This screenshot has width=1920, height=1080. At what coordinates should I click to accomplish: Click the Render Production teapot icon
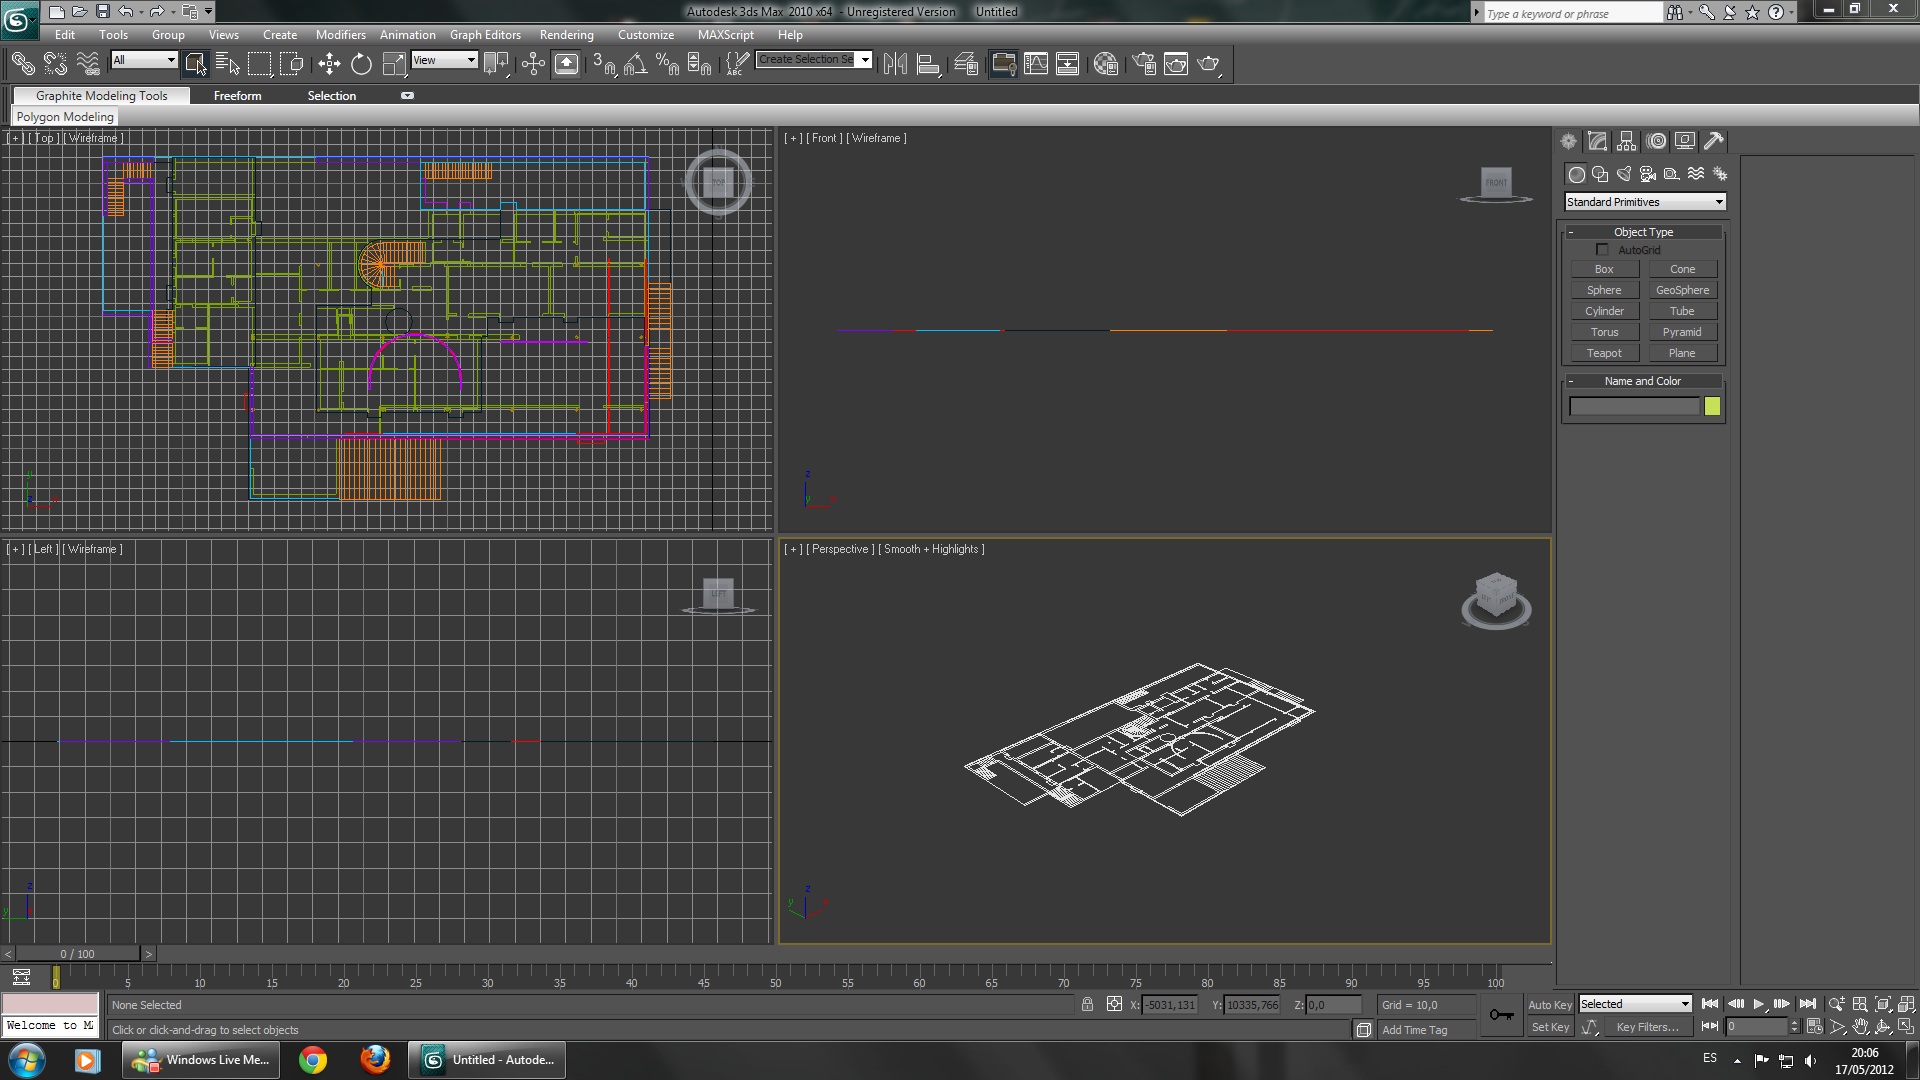point(1208,65)
